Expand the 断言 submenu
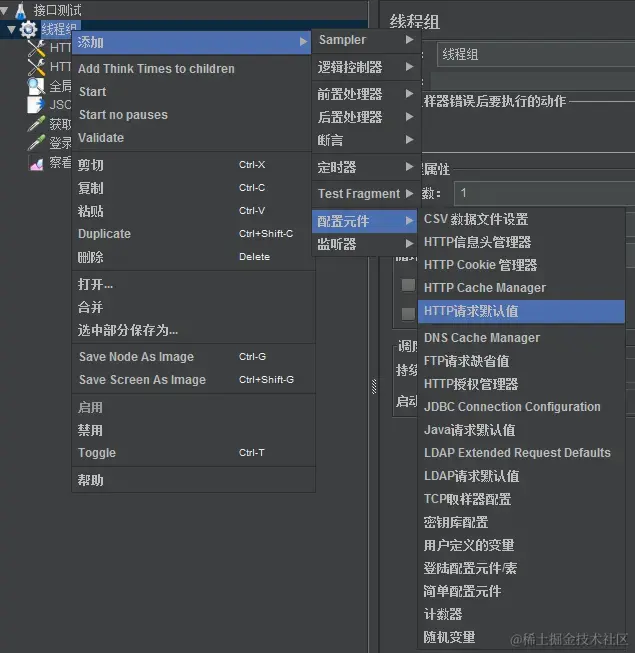 [364, 140]
